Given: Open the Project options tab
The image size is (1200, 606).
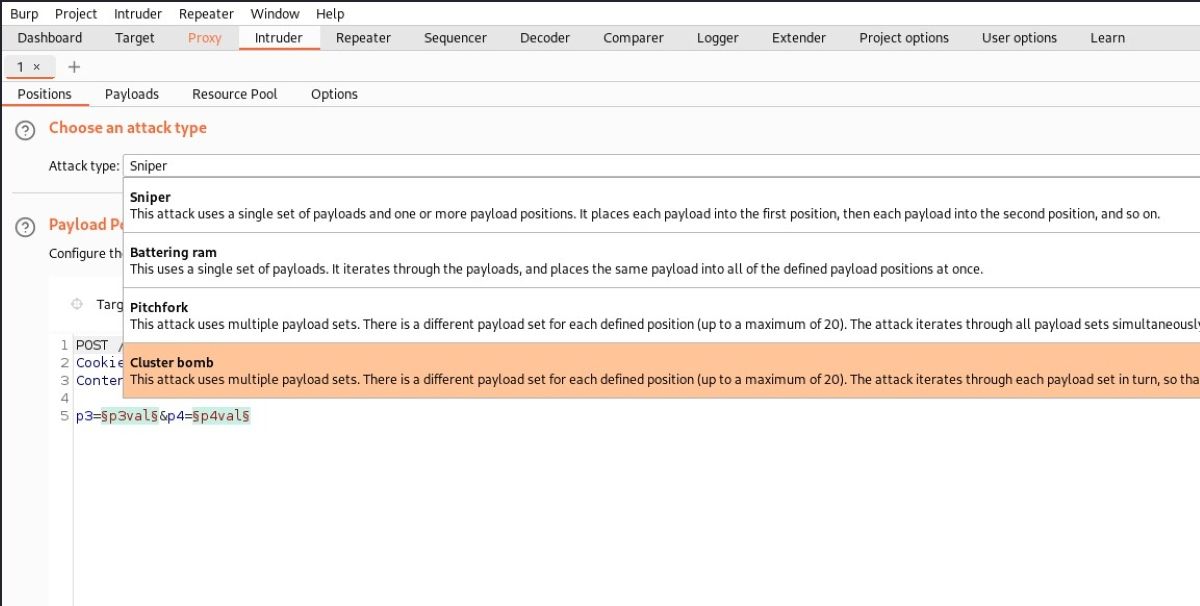Looking at the screenshot, I should coord(904,38).
